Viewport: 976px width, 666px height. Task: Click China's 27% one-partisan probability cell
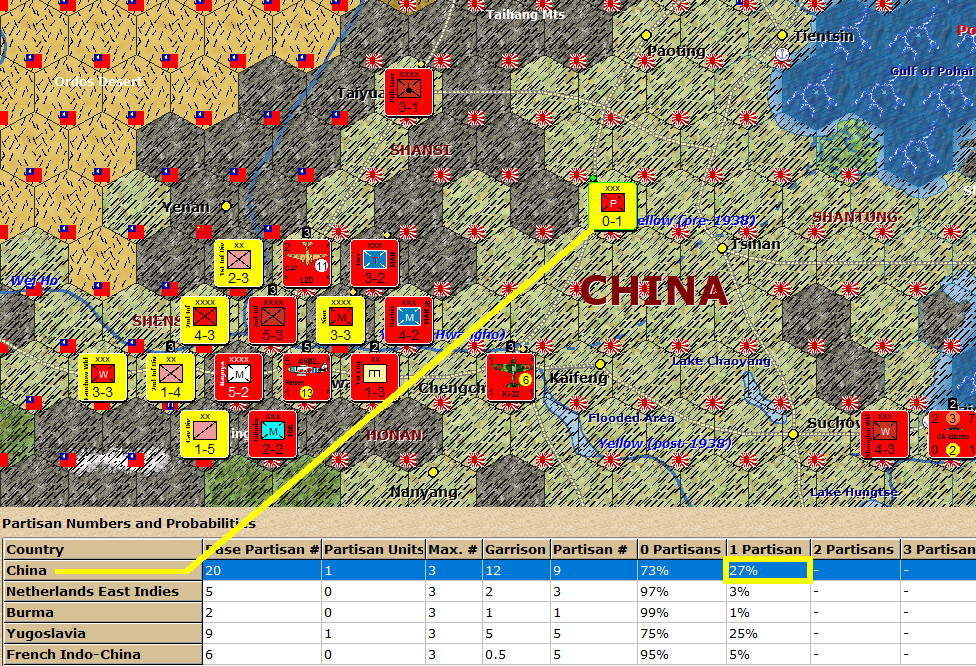click(767, 570)
